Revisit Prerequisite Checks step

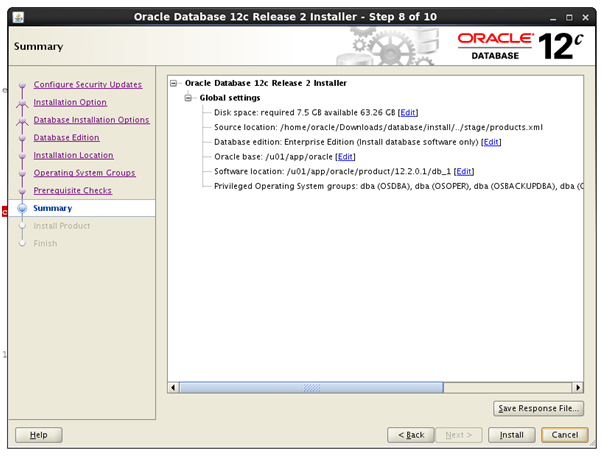(73, 190)
